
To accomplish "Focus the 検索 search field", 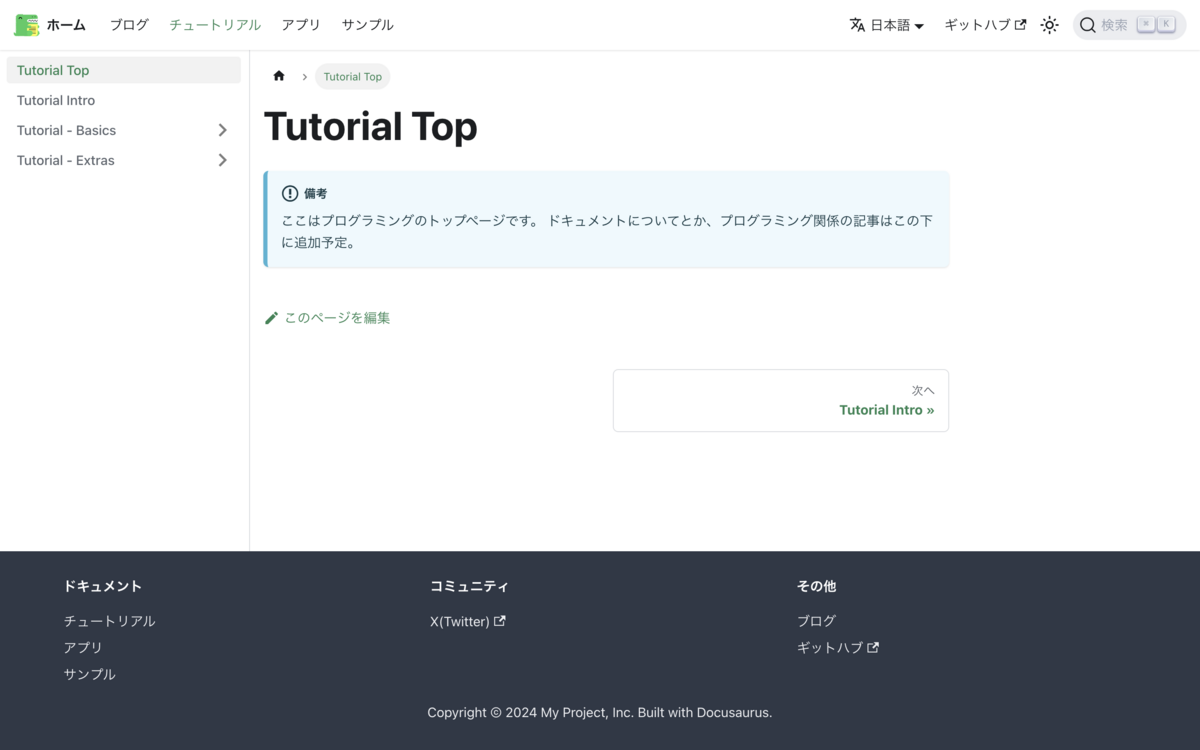I will click(1129, 25).
